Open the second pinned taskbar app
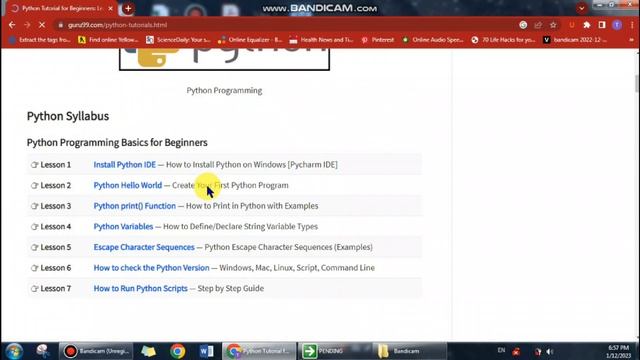The width and height of the screenshot is (640, 360). (42, 351)
